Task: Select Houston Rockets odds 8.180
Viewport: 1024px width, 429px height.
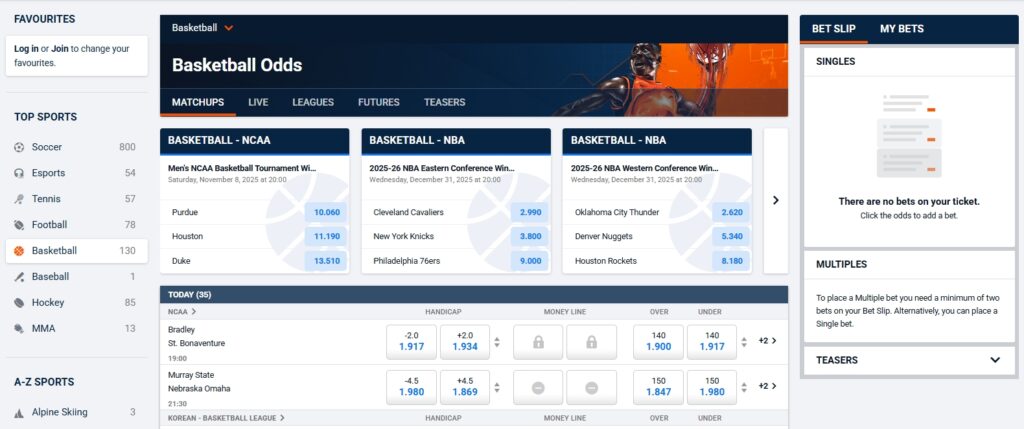Action: (x=731, y=261)
